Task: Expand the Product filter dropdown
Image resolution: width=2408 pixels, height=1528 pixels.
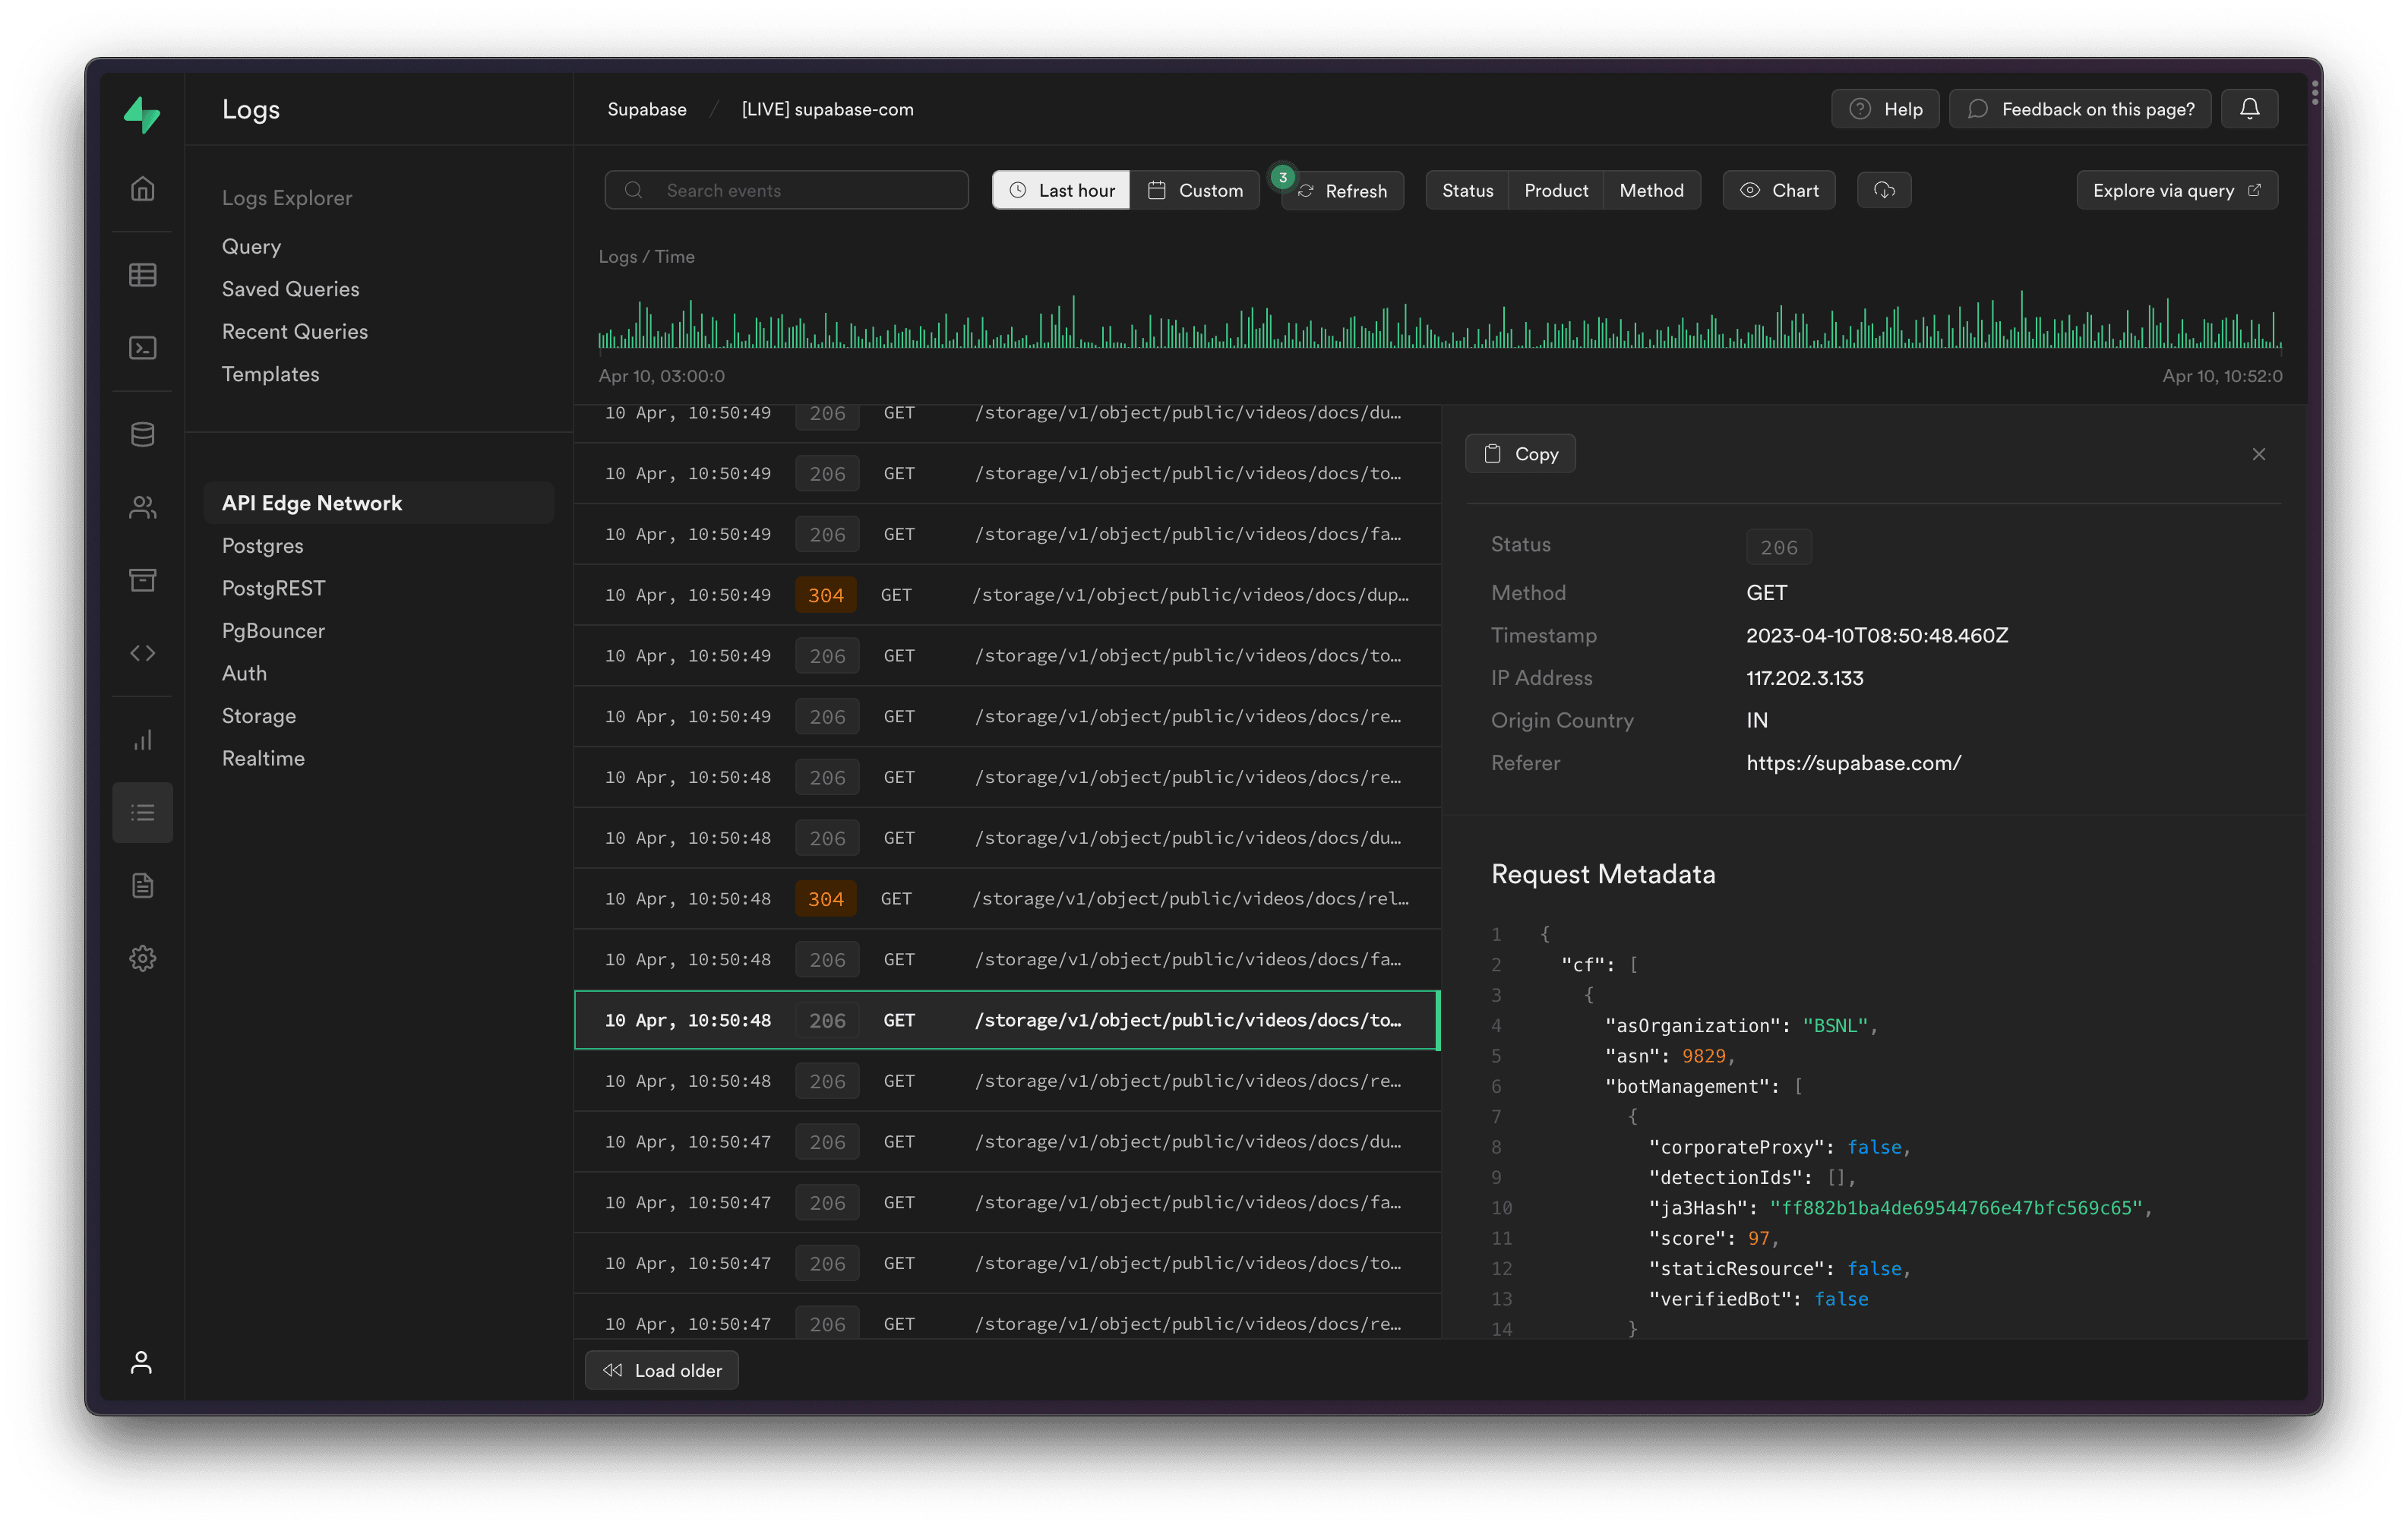Action: coord(1553,189)
